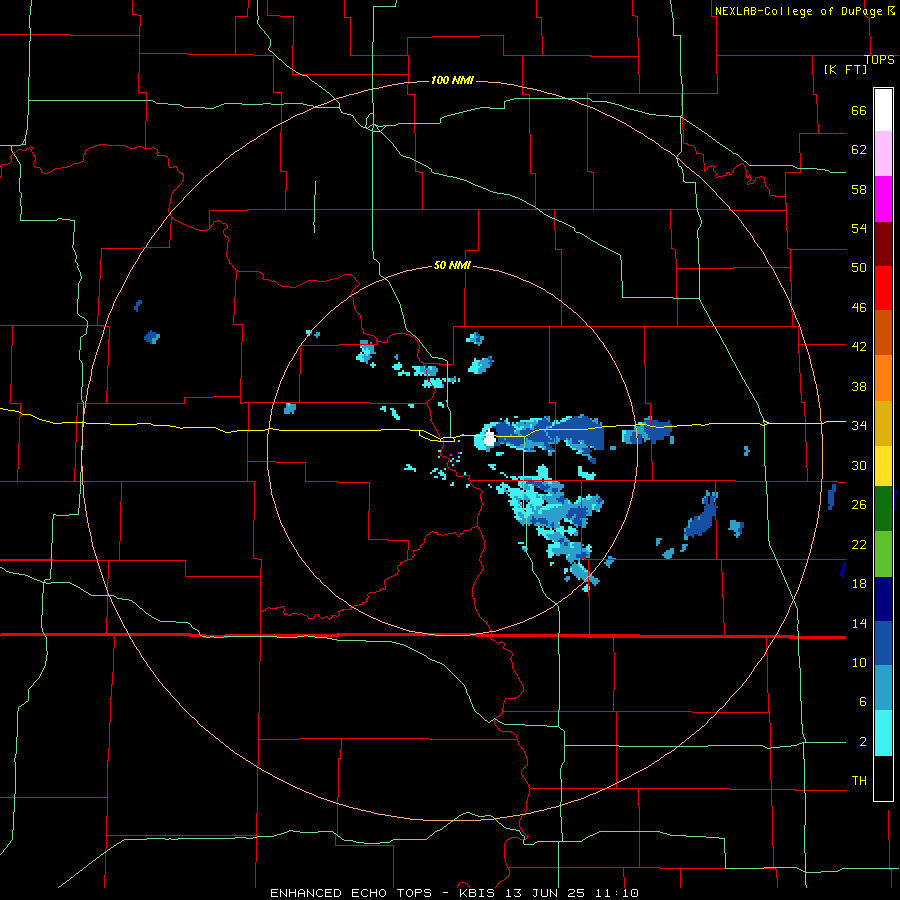This screenshot has width=900, height=900.
Task: Click the "[K FT]" units label
Action: tap(845, 69)
